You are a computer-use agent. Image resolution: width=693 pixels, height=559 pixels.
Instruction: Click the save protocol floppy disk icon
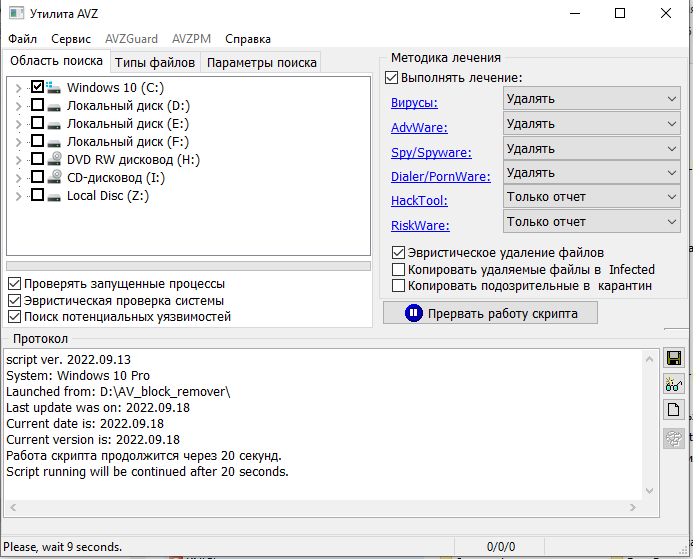(674, 358)
